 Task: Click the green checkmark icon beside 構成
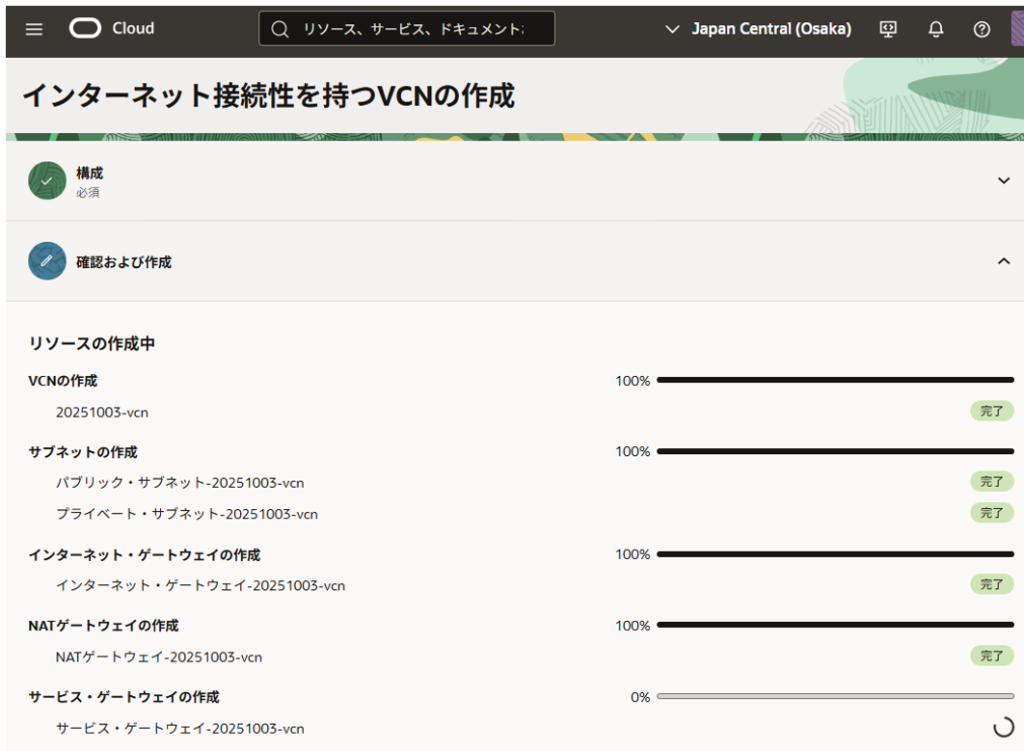(47, 181)
